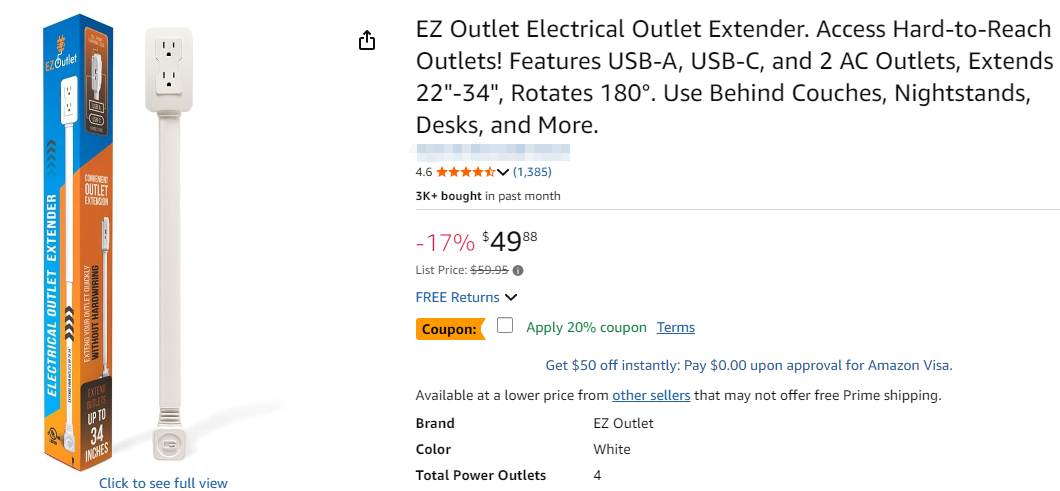Click the "Click to see full view" link
Viewport: 1060px width, 491px height.
pos(163,483)
